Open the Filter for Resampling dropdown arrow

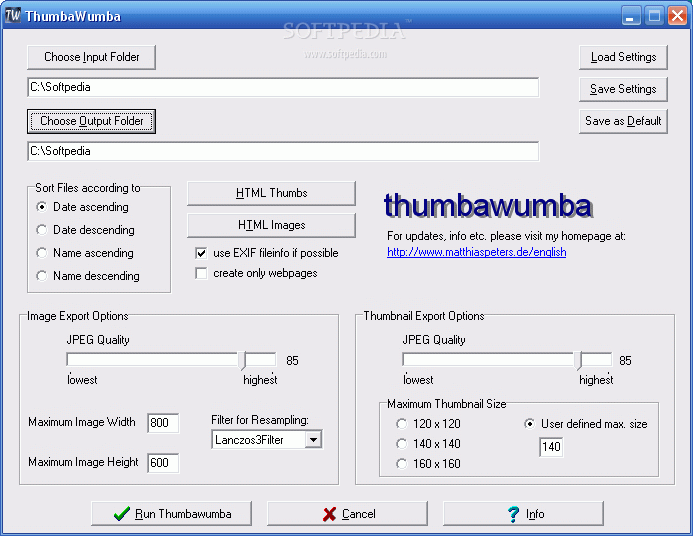tap(313, 440)
